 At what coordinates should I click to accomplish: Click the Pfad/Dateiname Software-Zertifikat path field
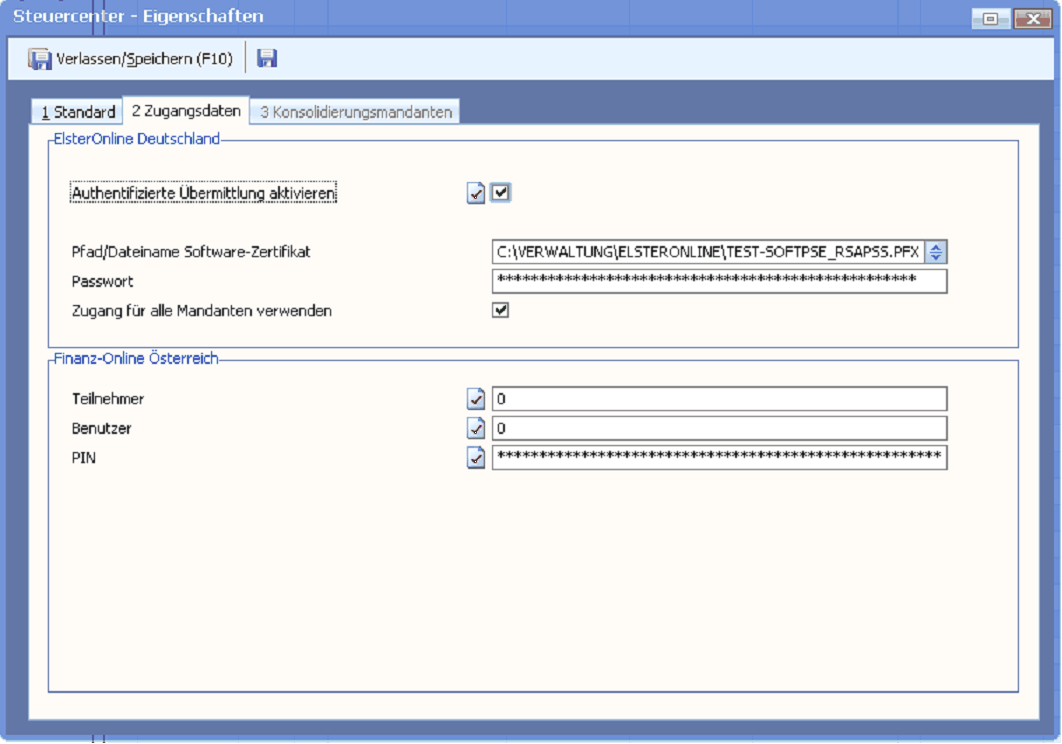(x=706, y=252)
